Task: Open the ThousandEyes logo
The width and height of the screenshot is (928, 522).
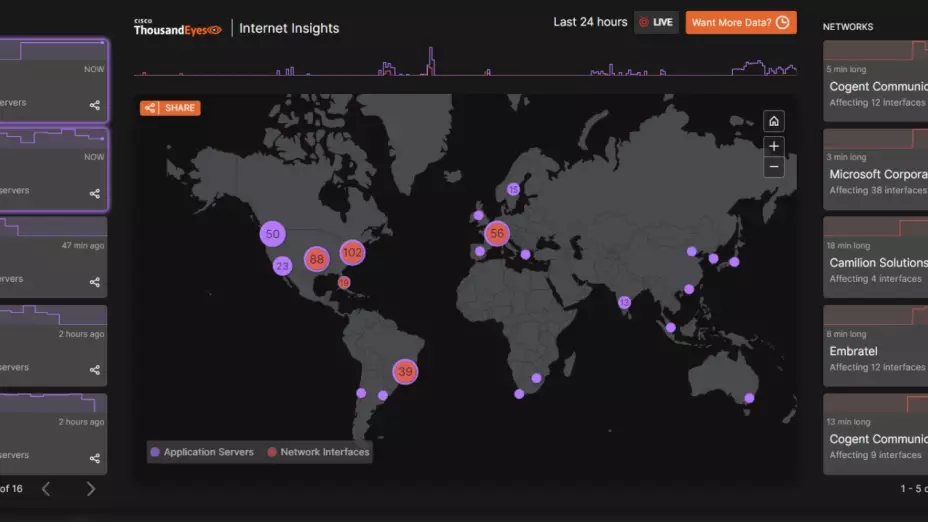Action: [x=178, y=27]
